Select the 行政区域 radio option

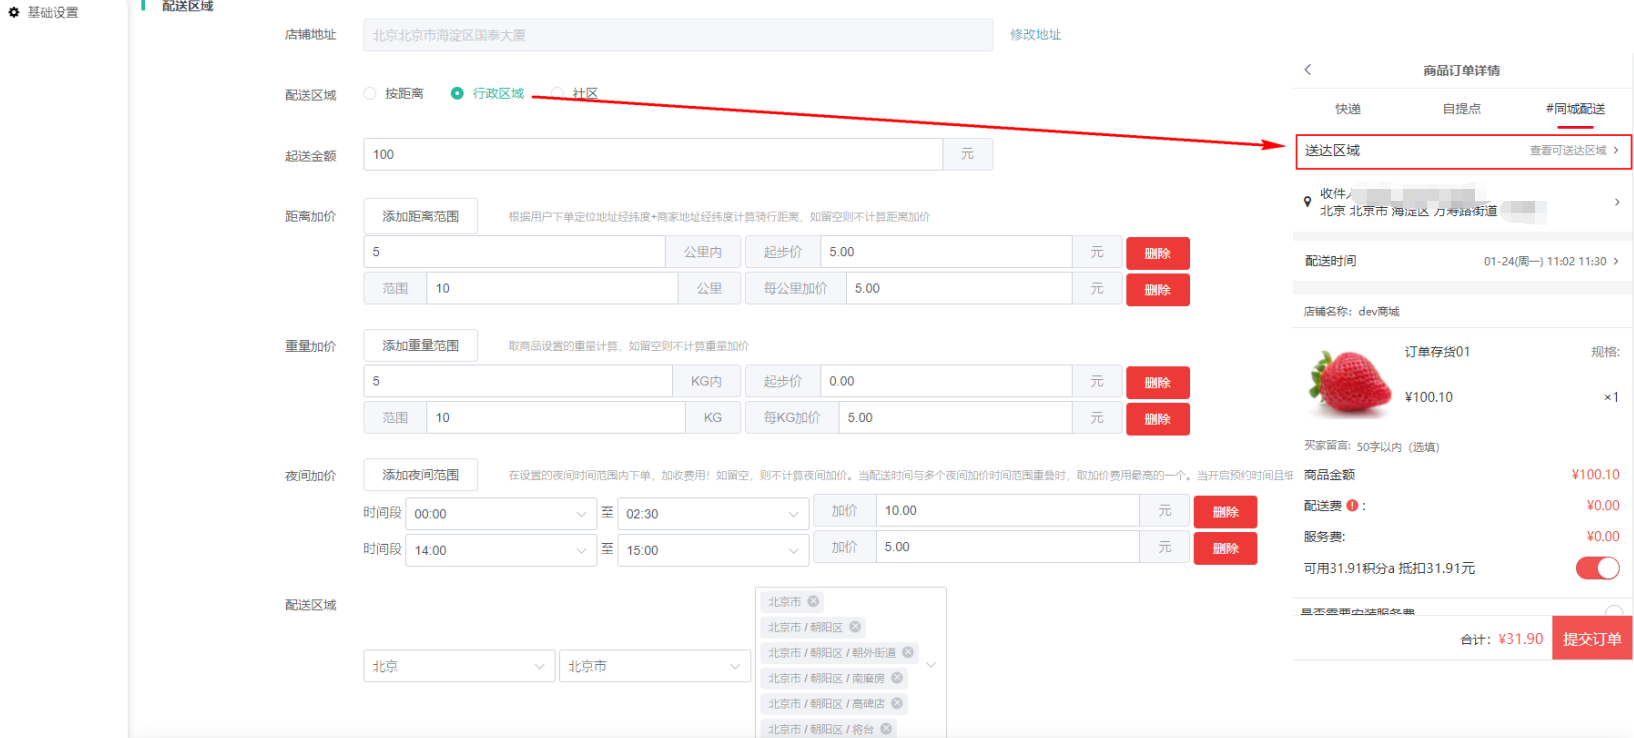coord(457,93)
